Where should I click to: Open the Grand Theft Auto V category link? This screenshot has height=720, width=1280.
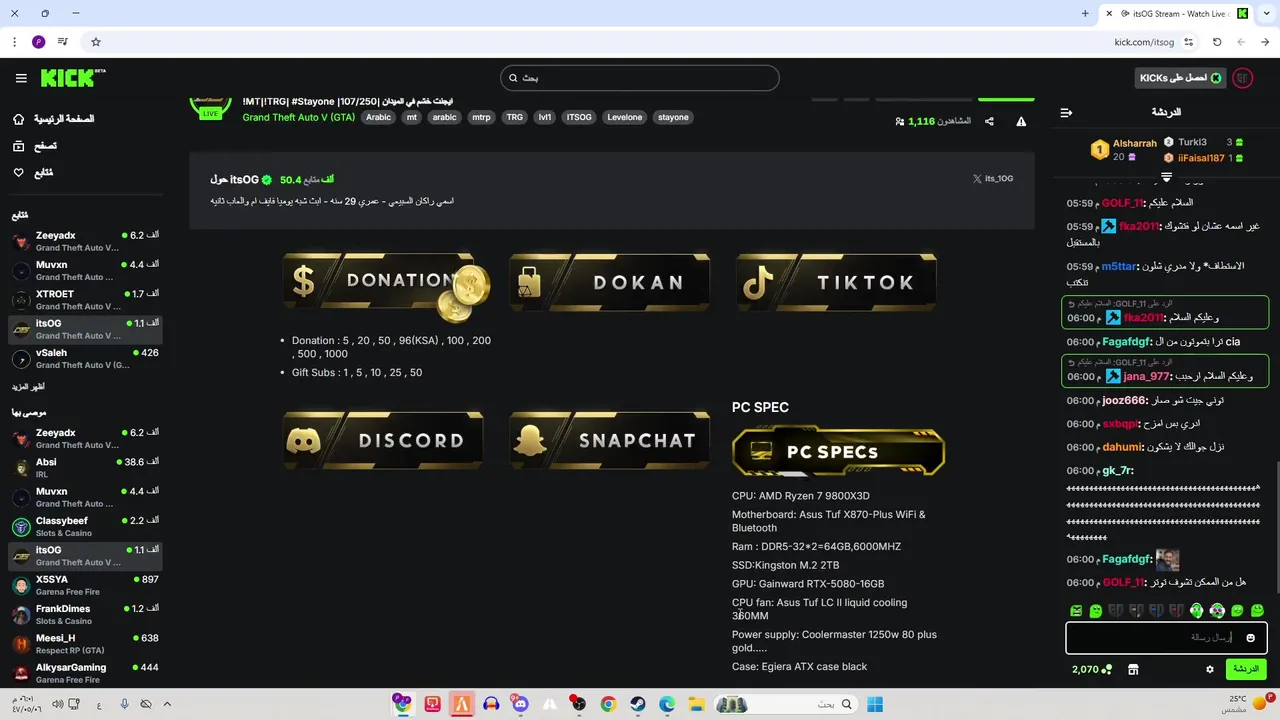pos(298,117)
